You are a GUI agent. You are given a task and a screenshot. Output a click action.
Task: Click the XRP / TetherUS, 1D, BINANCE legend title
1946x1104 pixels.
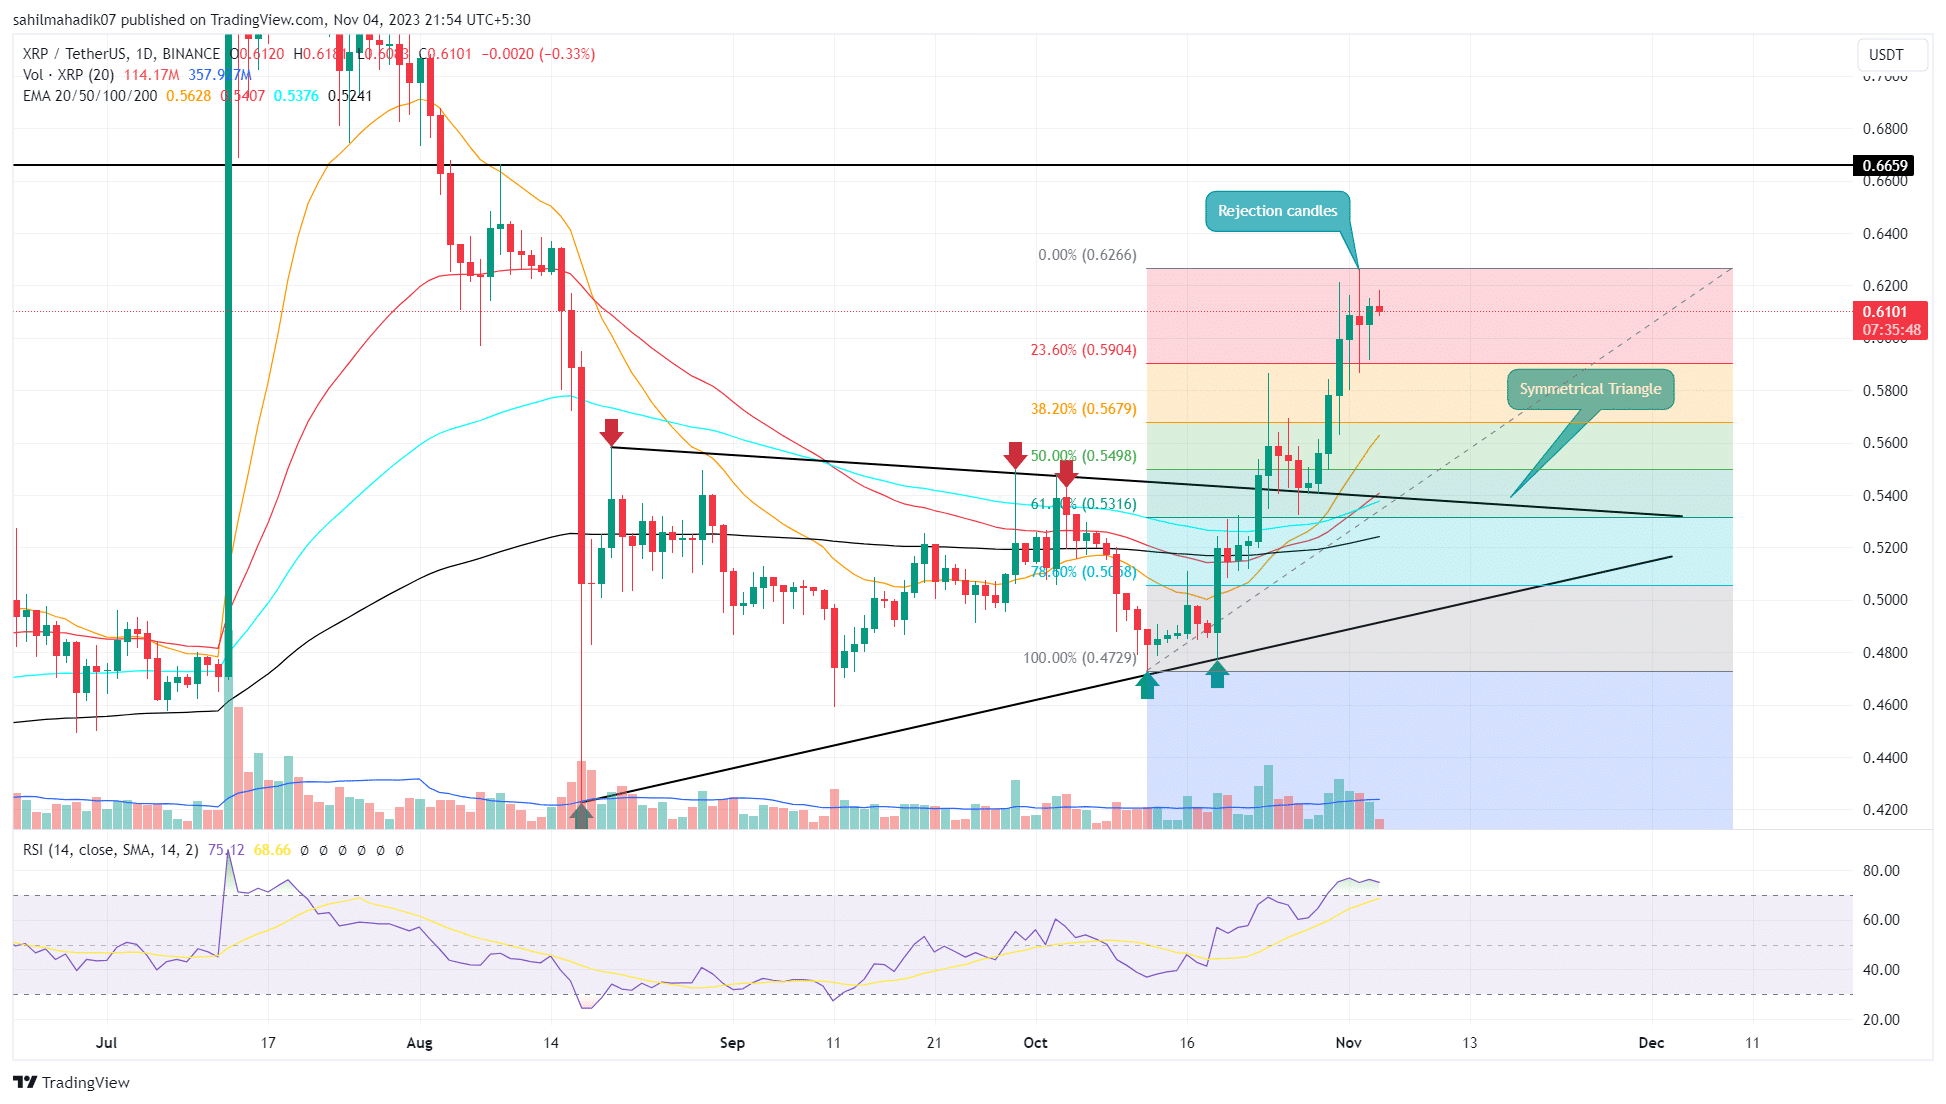tap(121, 54)
